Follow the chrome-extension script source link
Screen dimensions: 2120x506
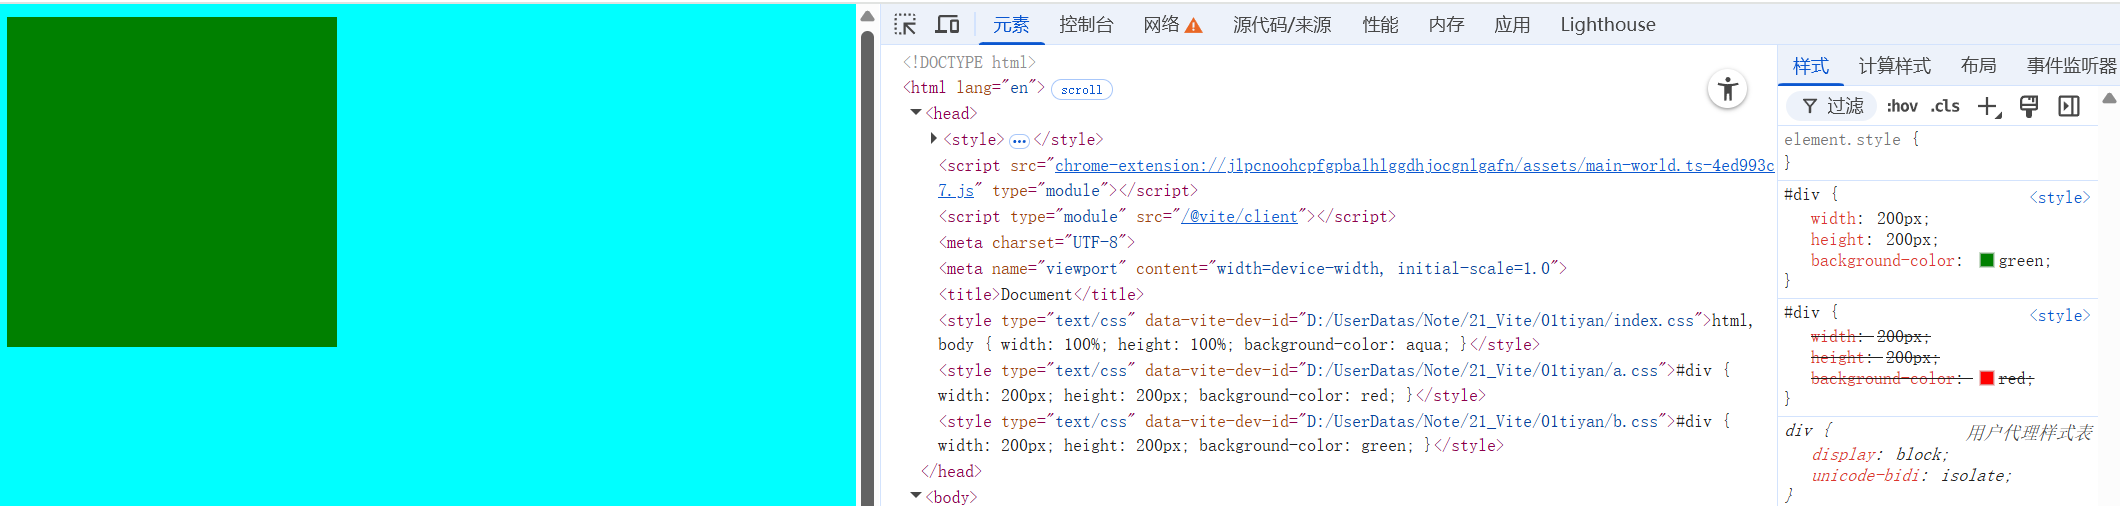[1414, 165]
